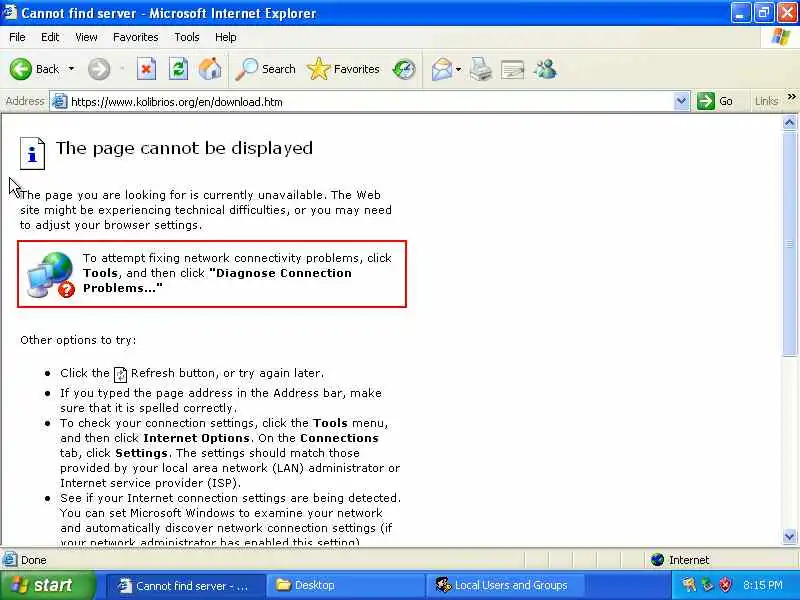Open the Edit menu
800x600 pixels.
click(x=50, y=37)
